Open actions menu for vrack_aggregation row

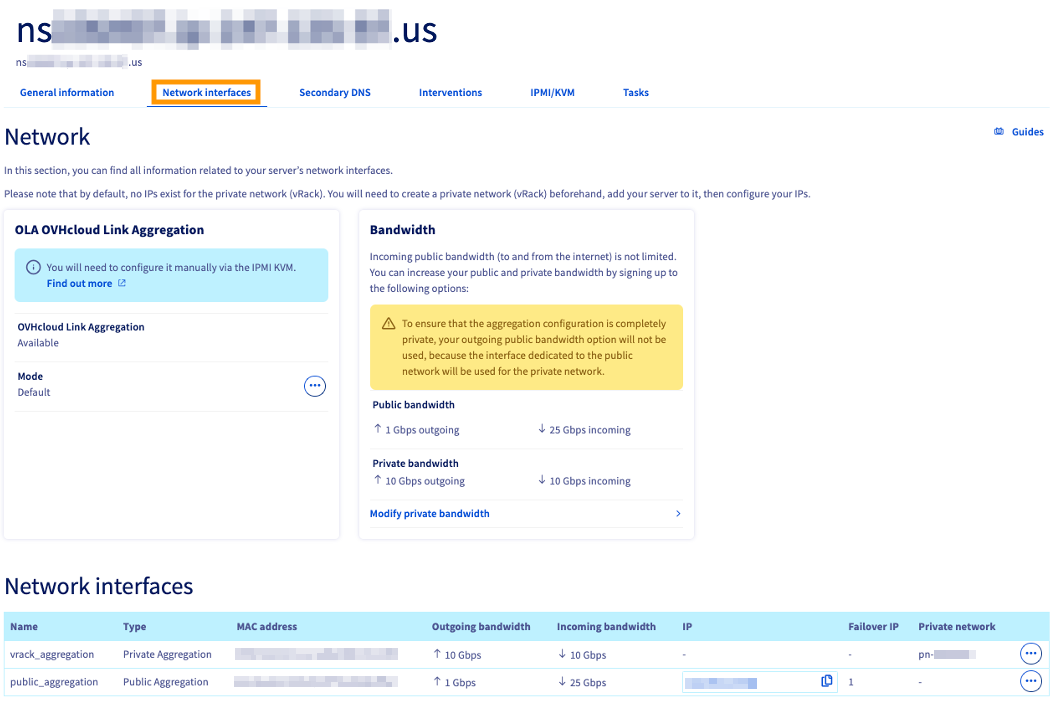pyautogui.click(x=1030, y=653)
